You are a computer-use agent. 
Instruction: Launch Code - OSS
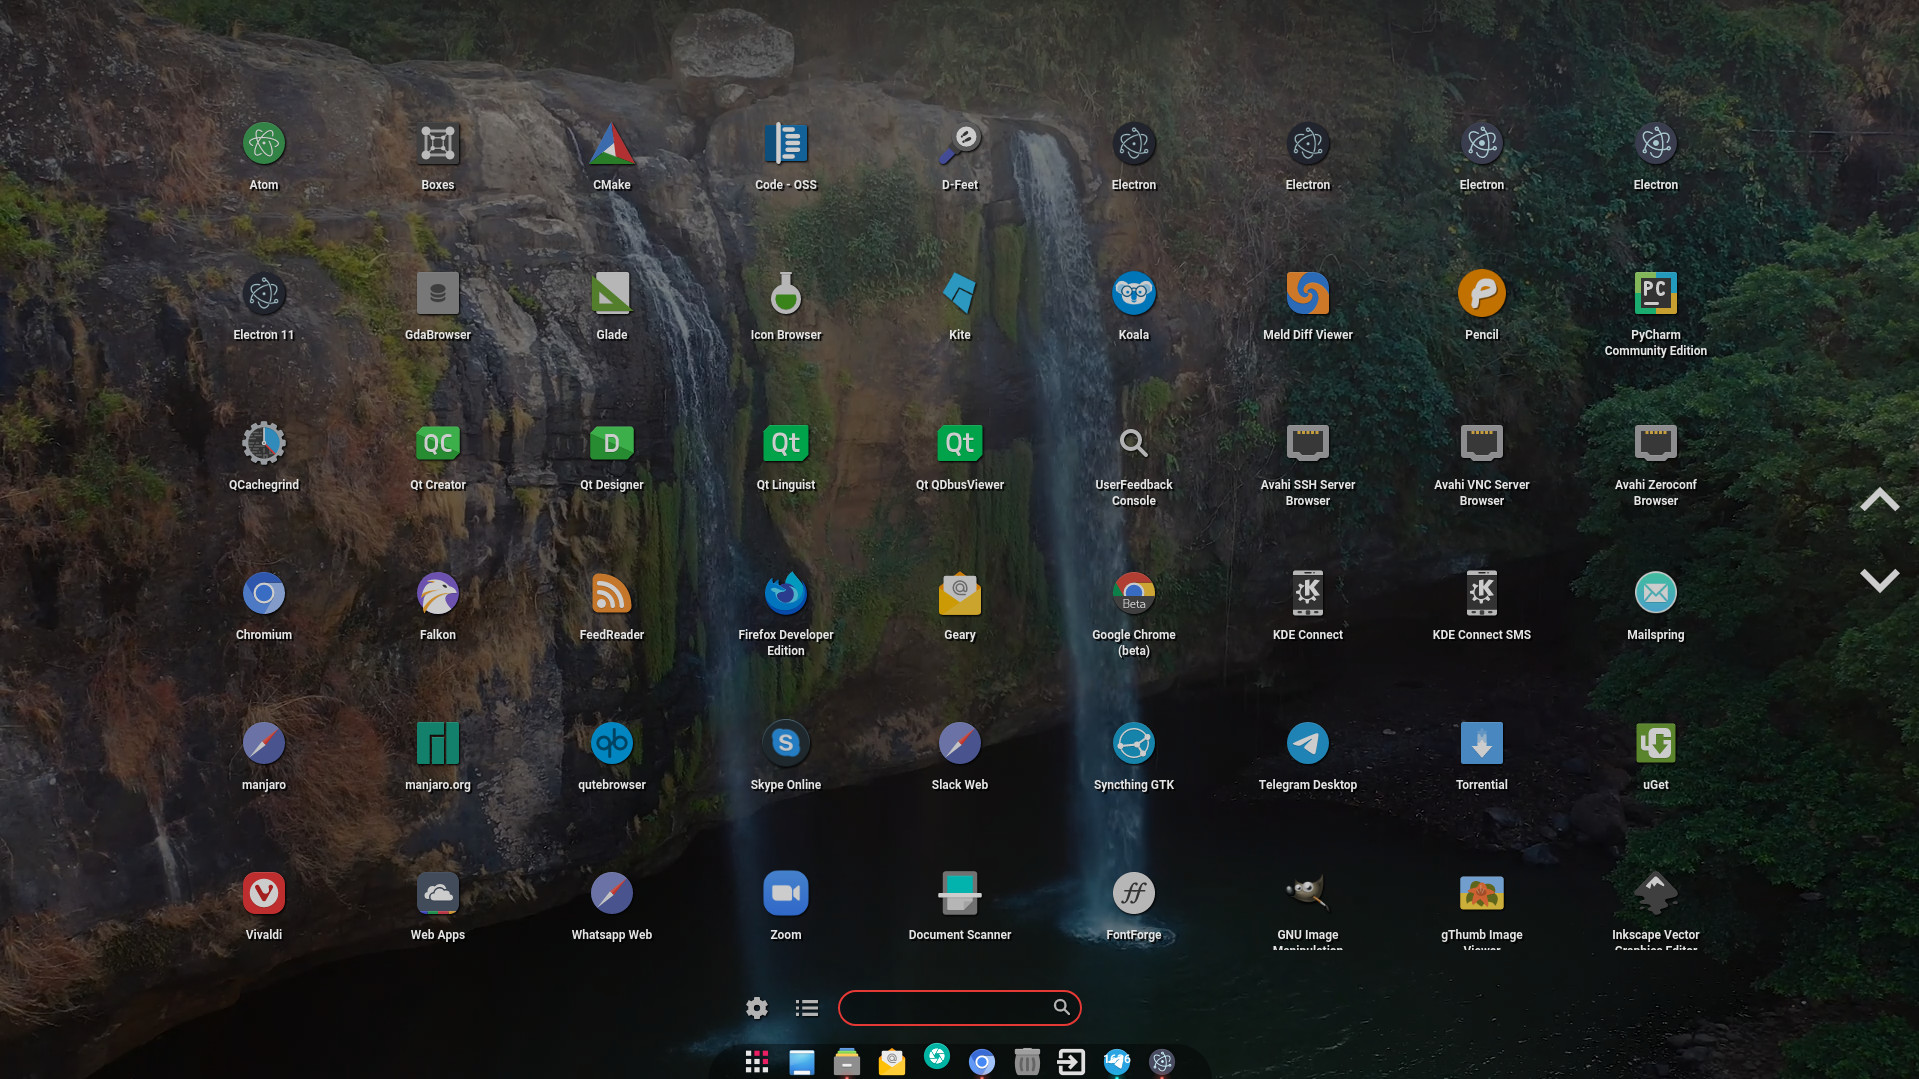click(x=786, y=145)
